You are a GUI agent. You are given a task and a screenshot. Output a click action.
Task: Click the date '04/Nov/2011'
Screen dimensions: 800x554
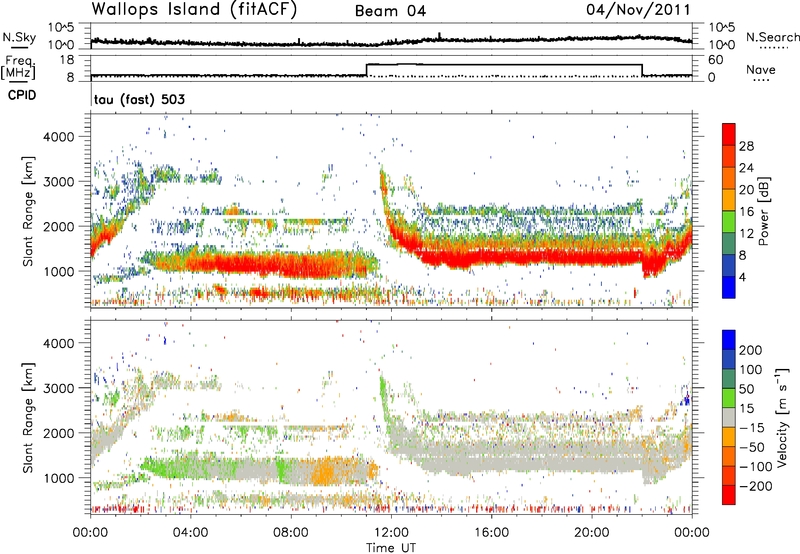click(x=638, y=10)
